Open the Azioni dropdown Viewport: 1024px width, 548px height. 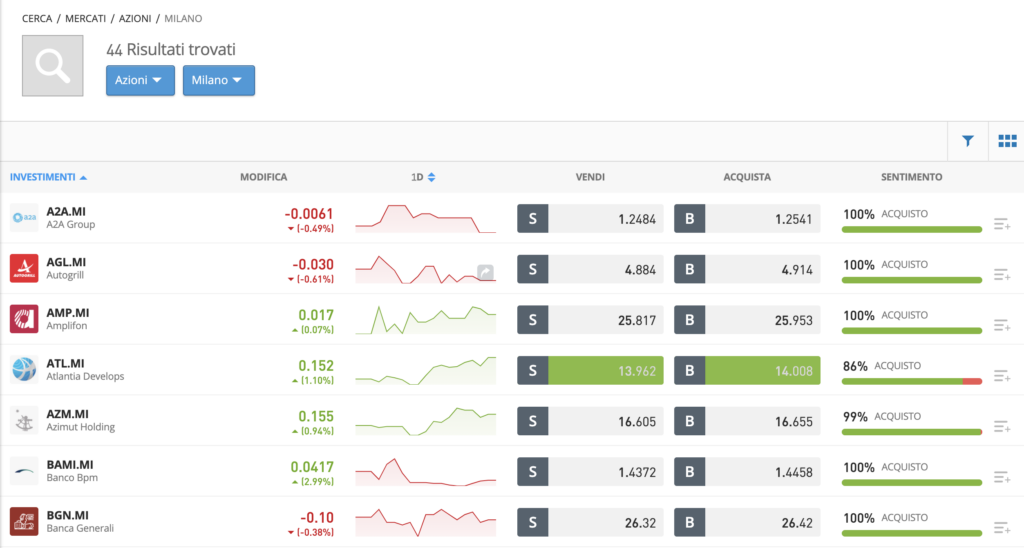[140, 80]
